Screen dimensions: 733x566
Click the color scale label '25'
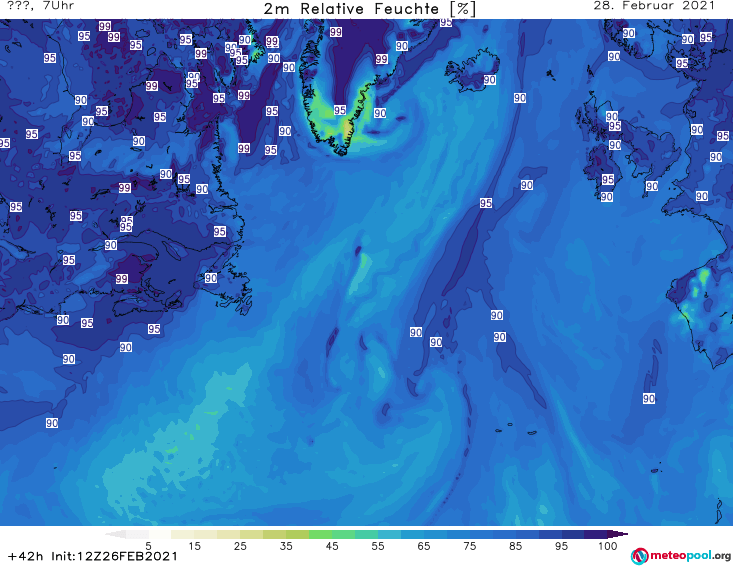click(x=240, y=546)
